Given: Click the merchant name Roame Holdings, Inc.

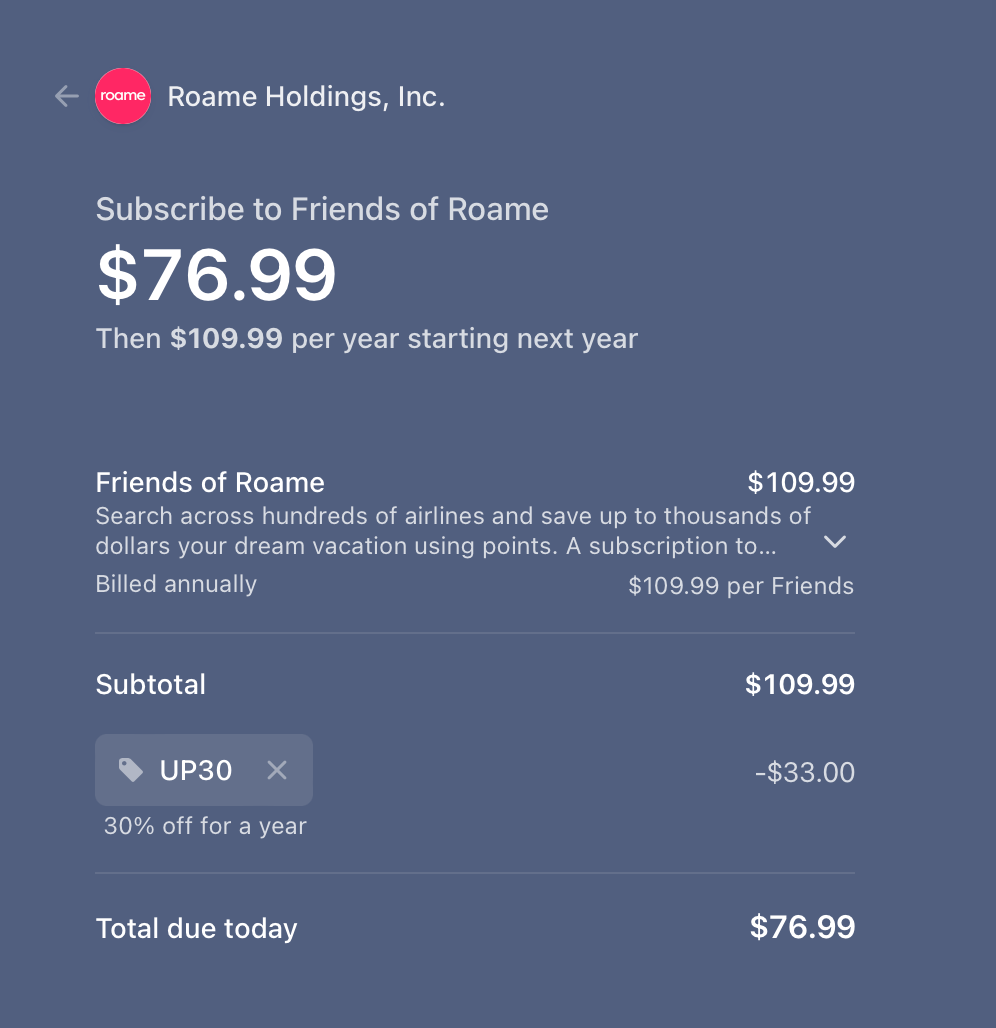Looking at the screenshot, I should [x=306, y=96].
